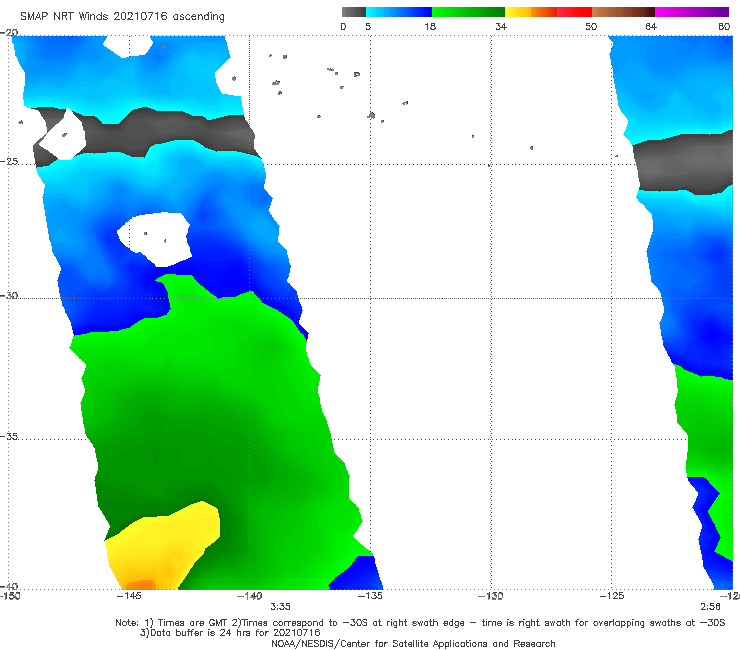Screen dimensions: 740x650
Task: Click the '-30' latitude axis label
Action: 9,295
